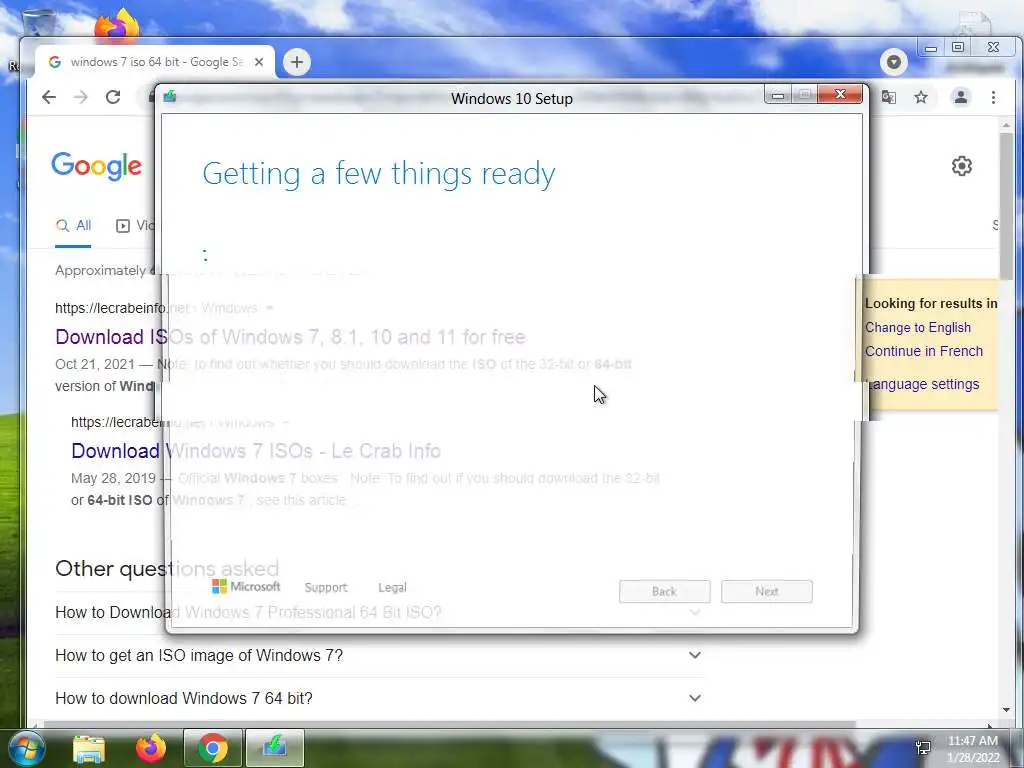1024x768 pixels.
Task: Open Google search settings gear
Action: tap(961, 166)
